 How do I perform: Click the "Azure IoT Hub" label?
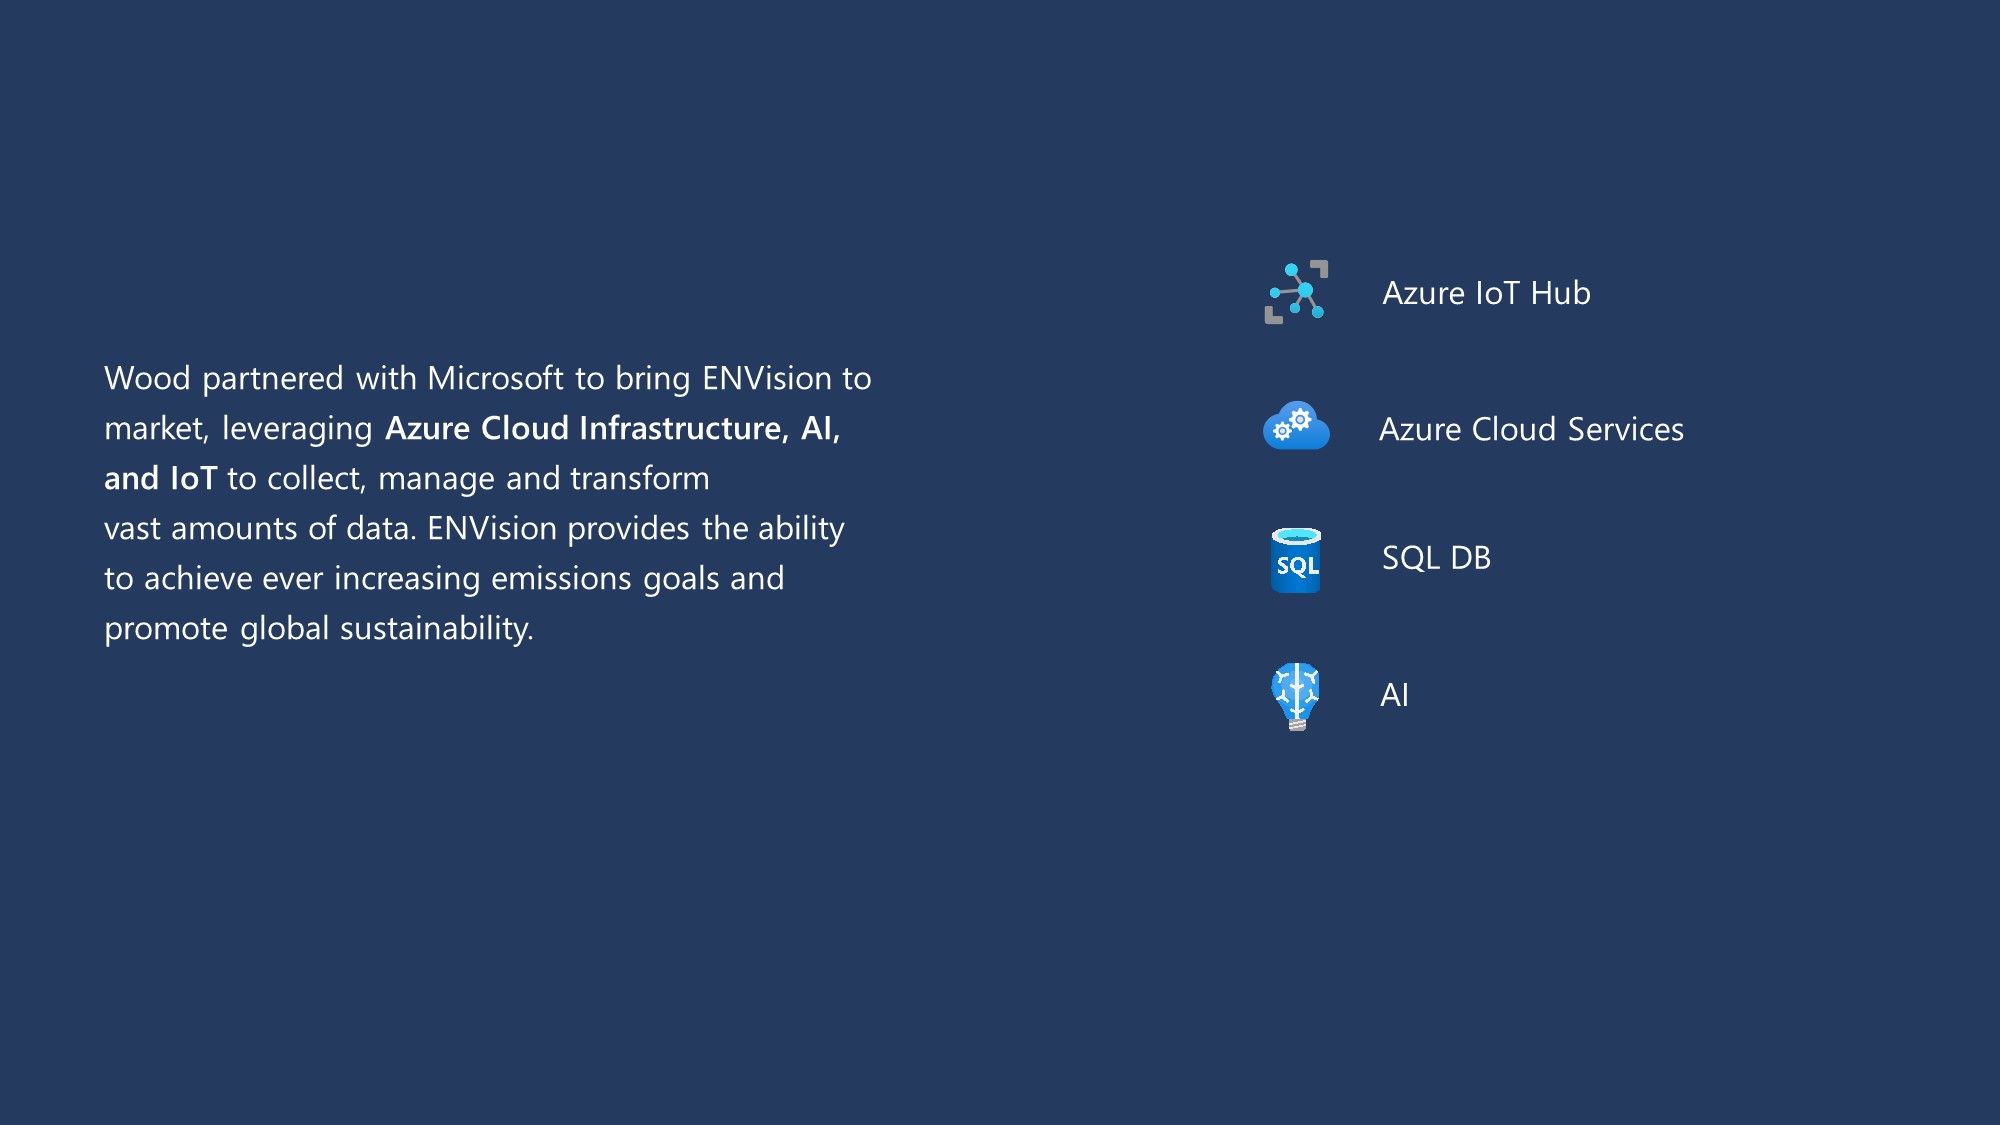click(1486, 293)
